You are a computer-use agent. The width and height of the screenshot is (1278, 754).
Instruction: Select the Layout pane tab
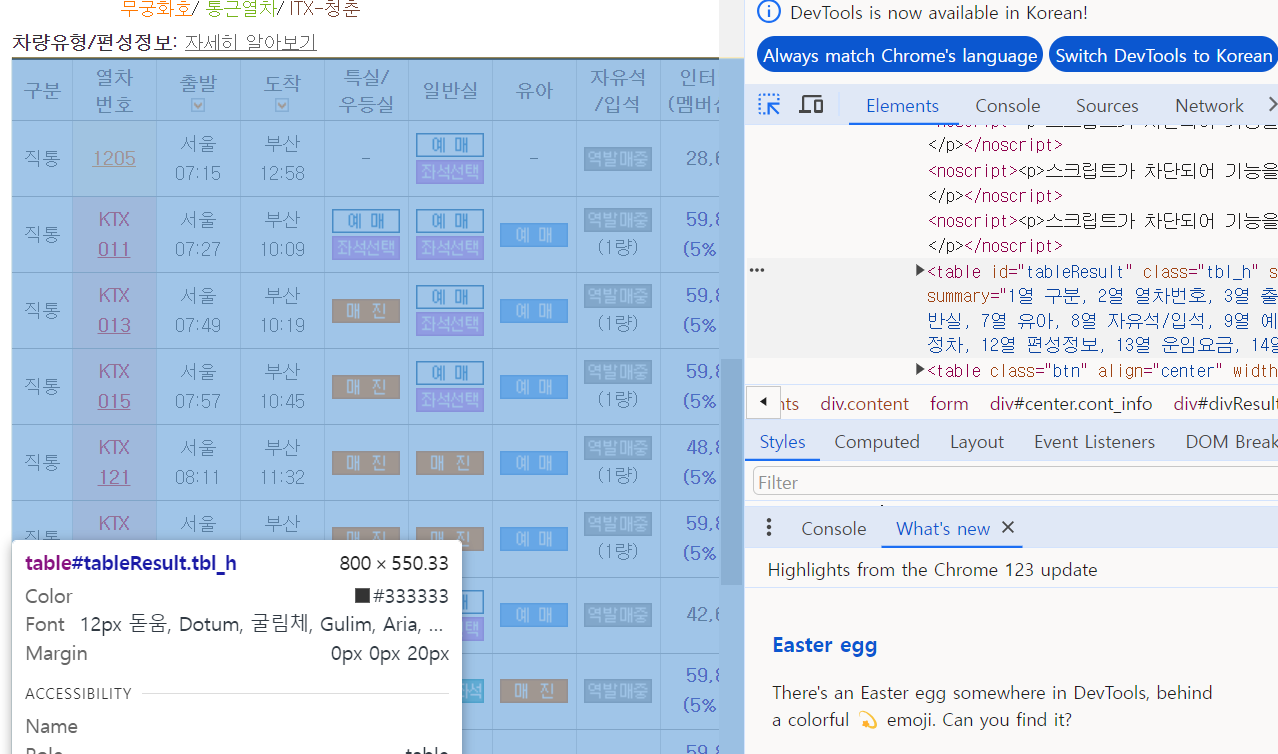tap(977, 441)
